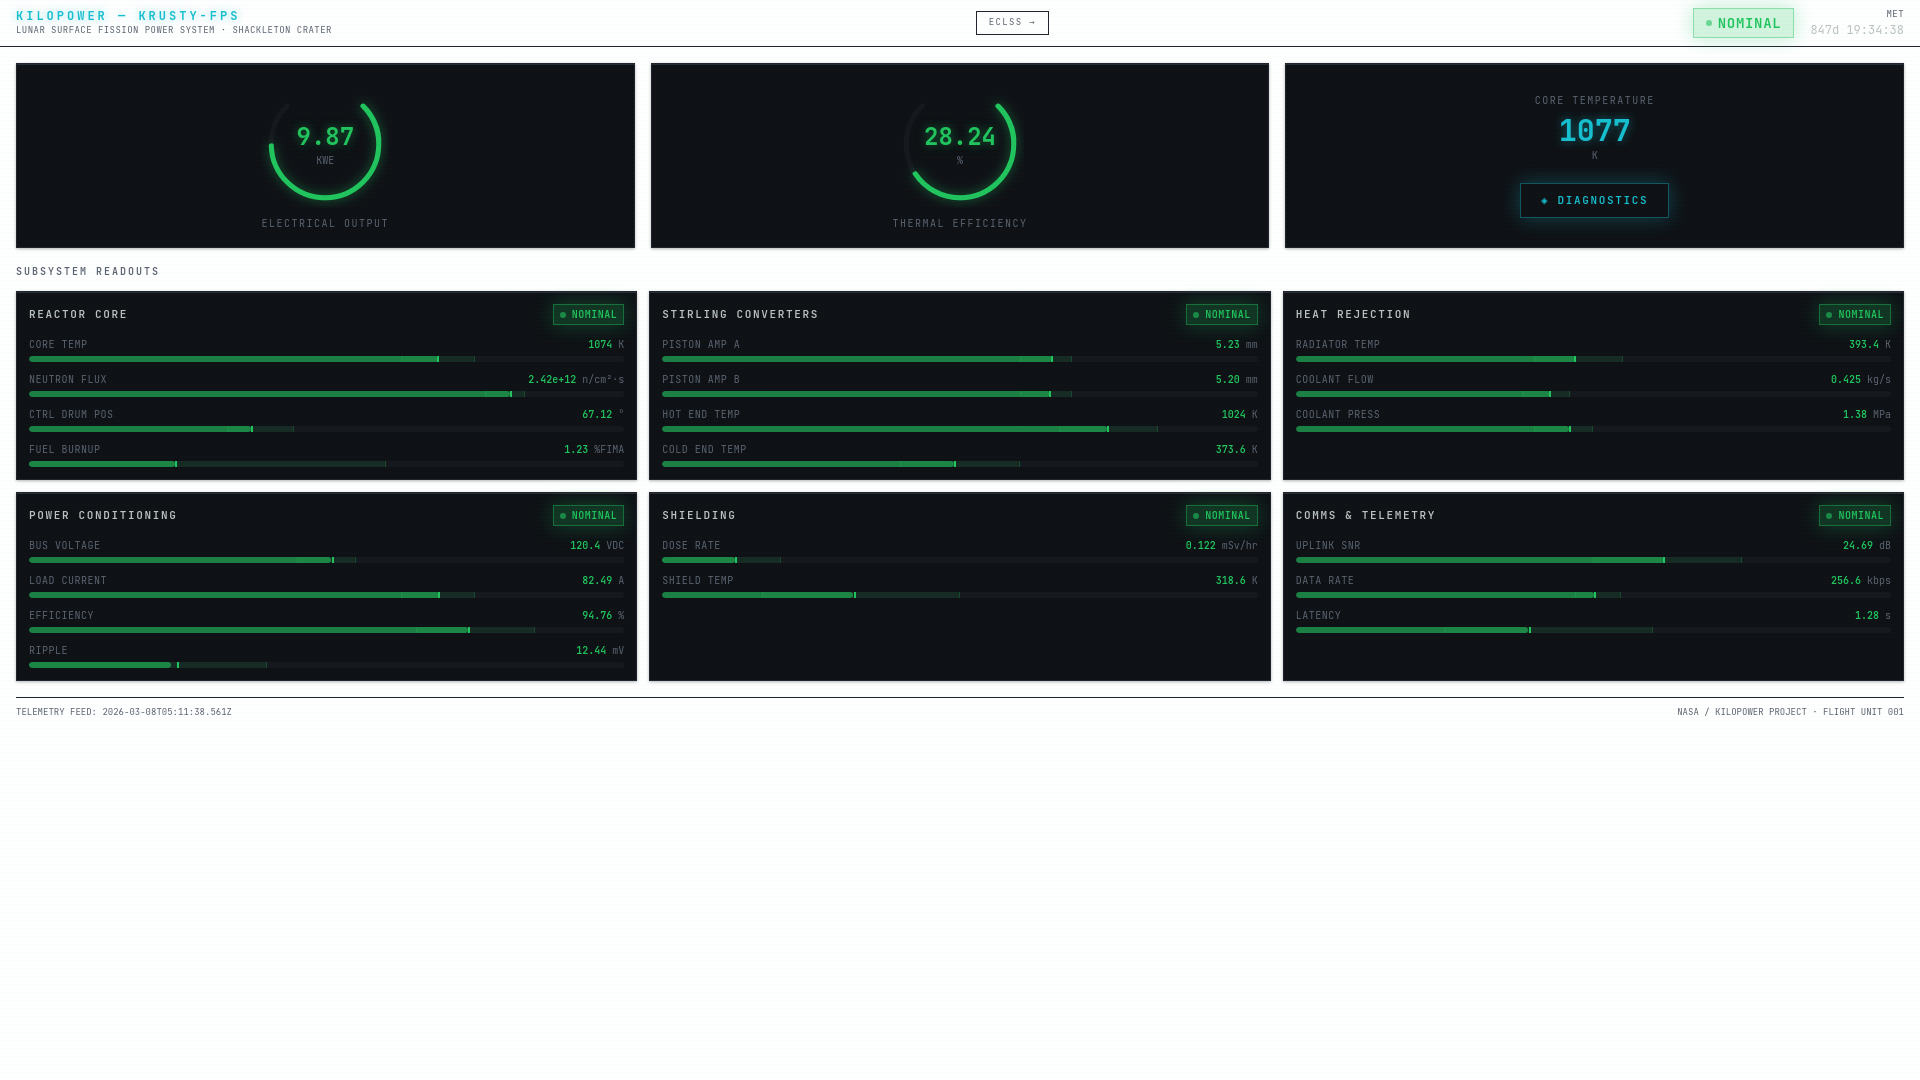
Task: Click the Neutron Flux progress bar
Action: 326,394
